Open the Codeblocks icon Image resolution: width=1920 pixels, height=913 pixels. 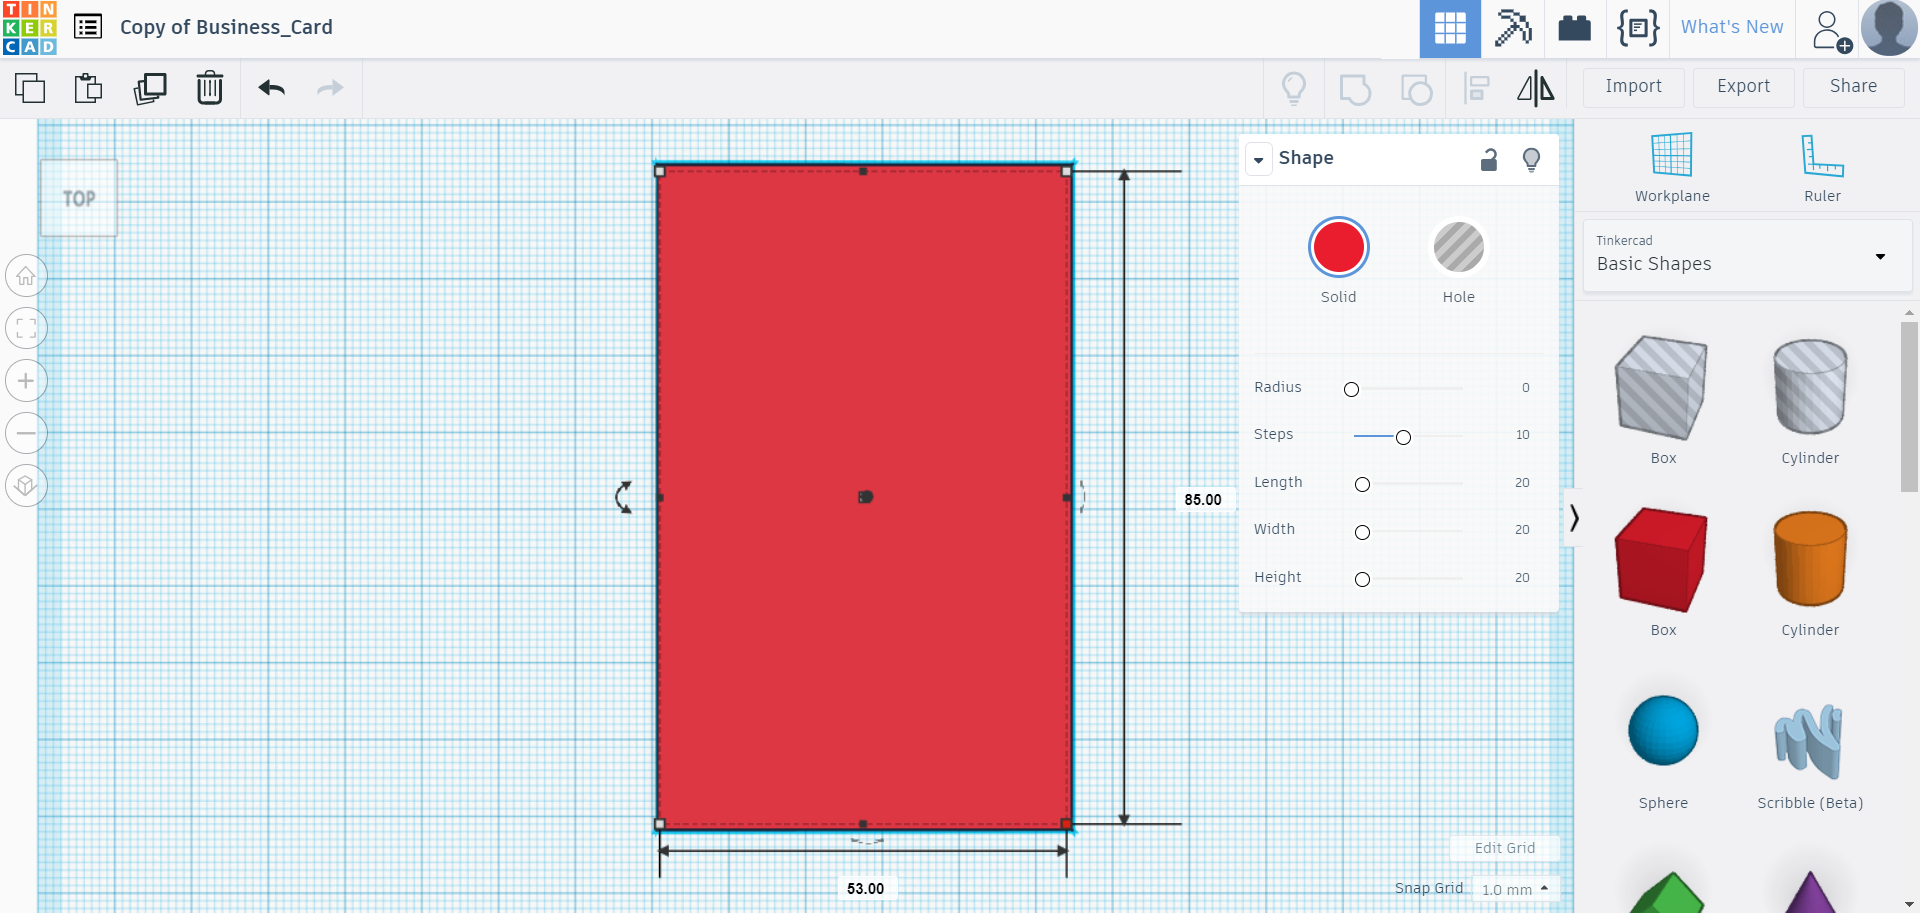tap(1638, 28)
